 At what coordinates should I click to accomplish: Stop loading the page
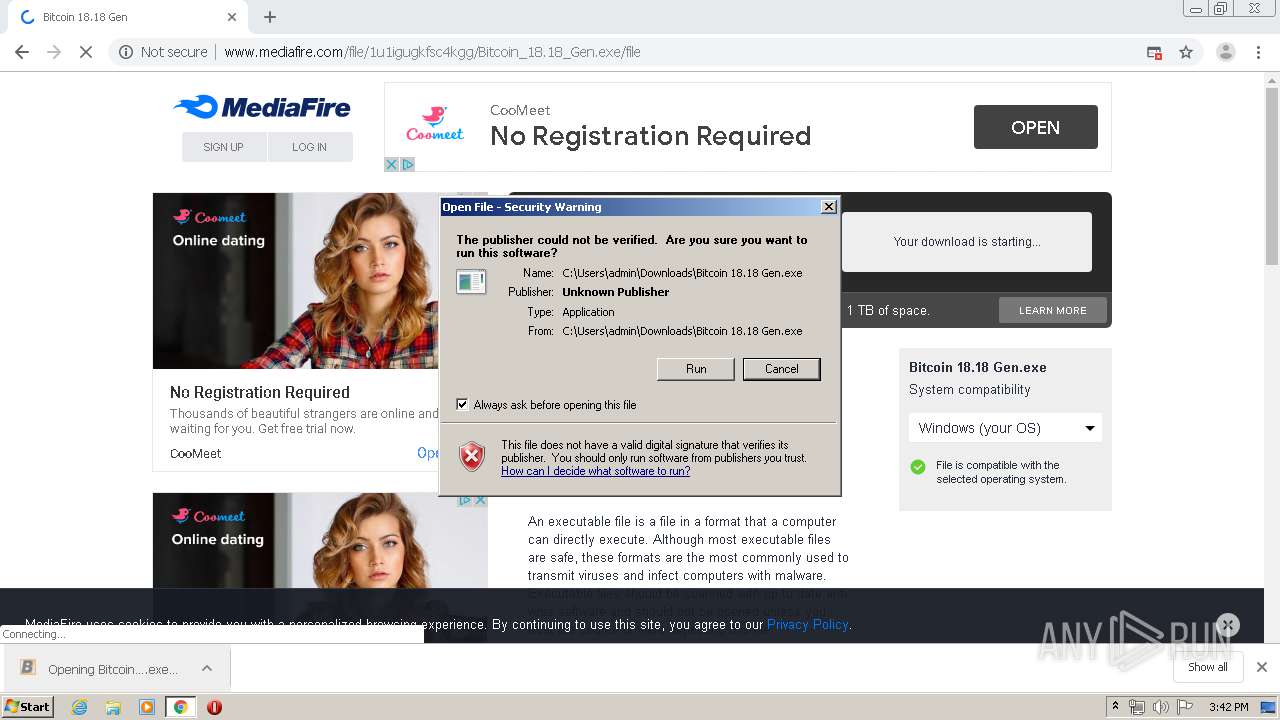[86, 52]
